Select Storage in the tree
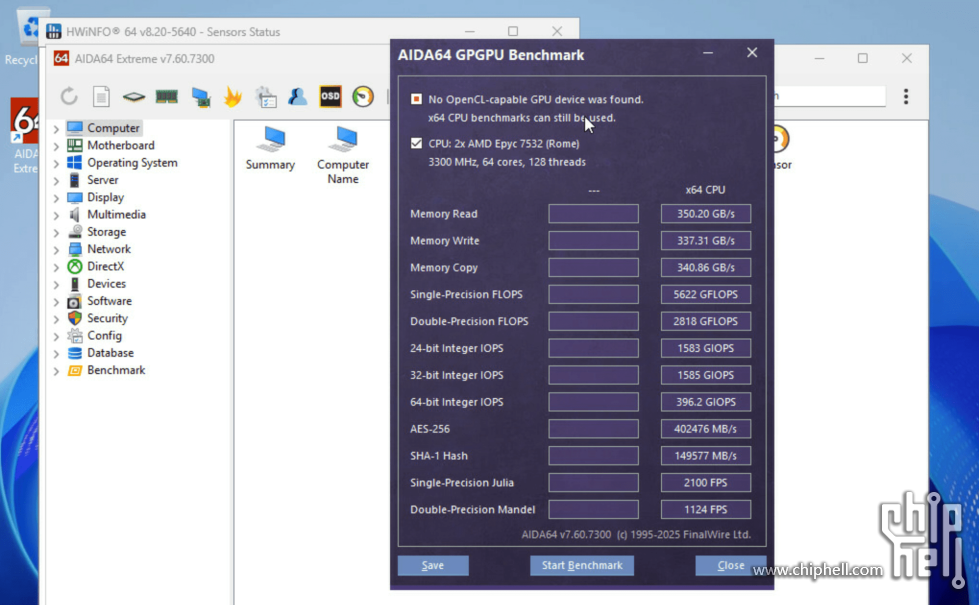979x605 pixels. point(106,232)
